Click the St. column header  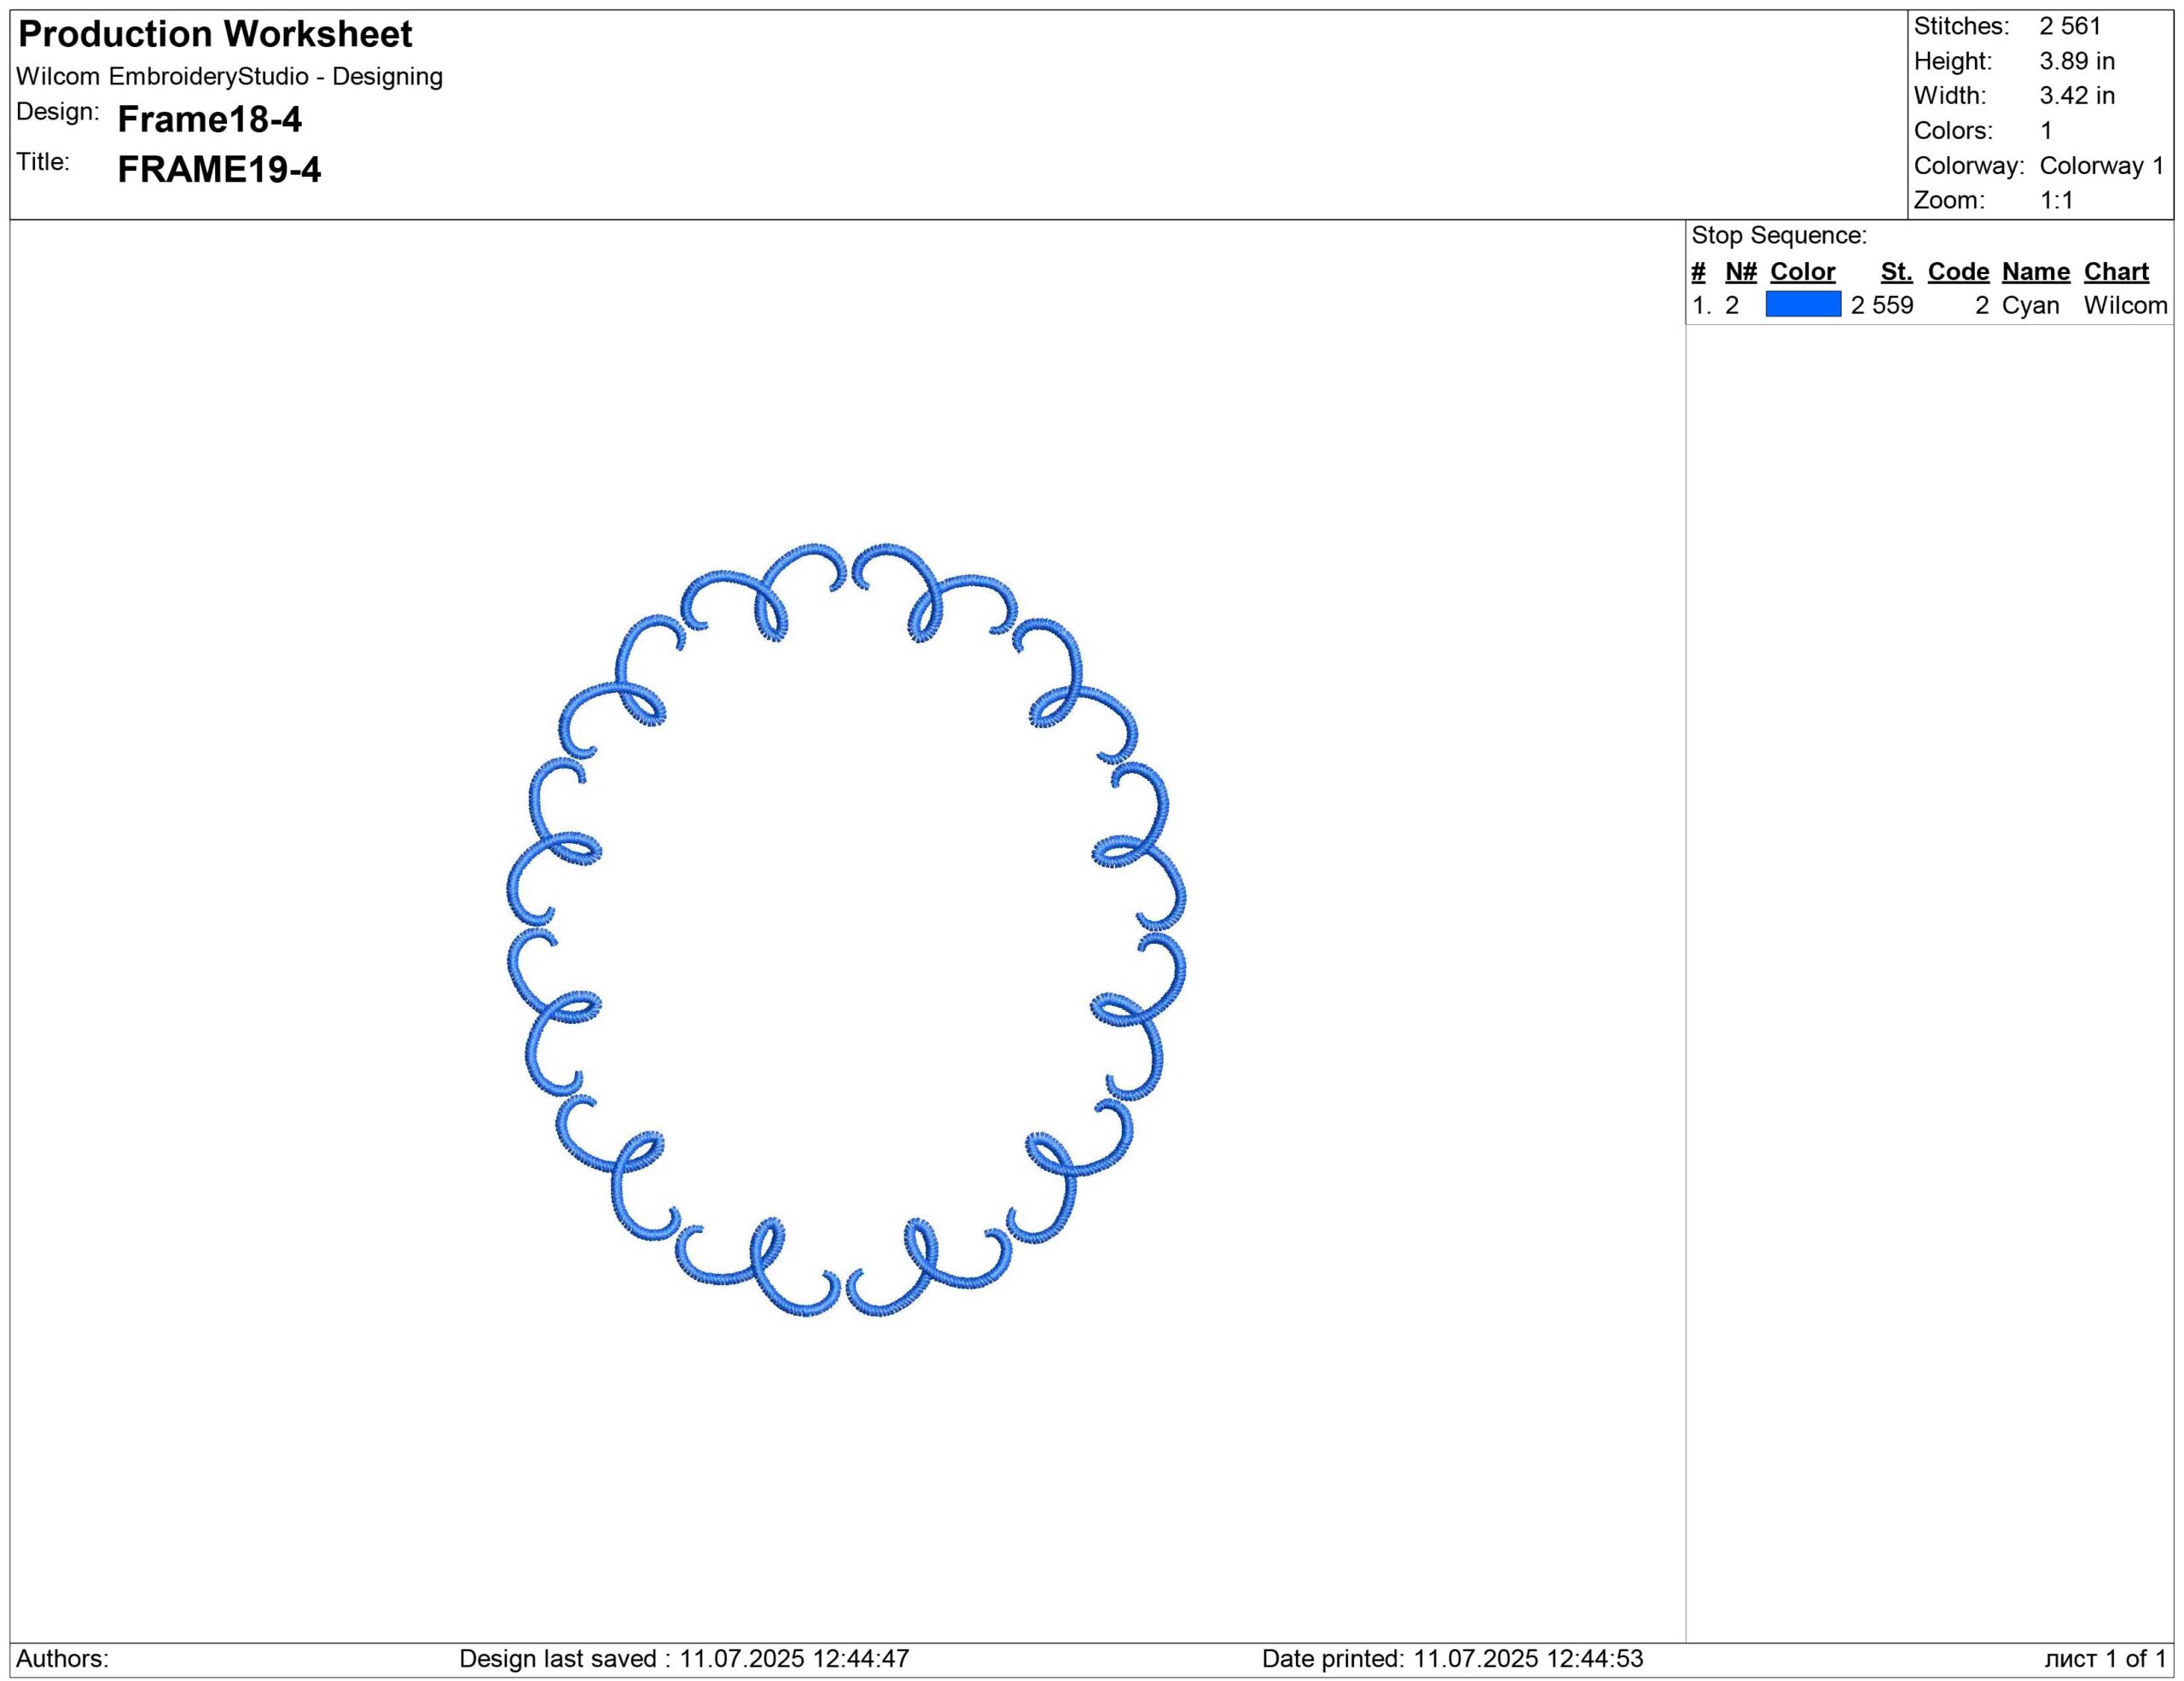[1896, 272]
